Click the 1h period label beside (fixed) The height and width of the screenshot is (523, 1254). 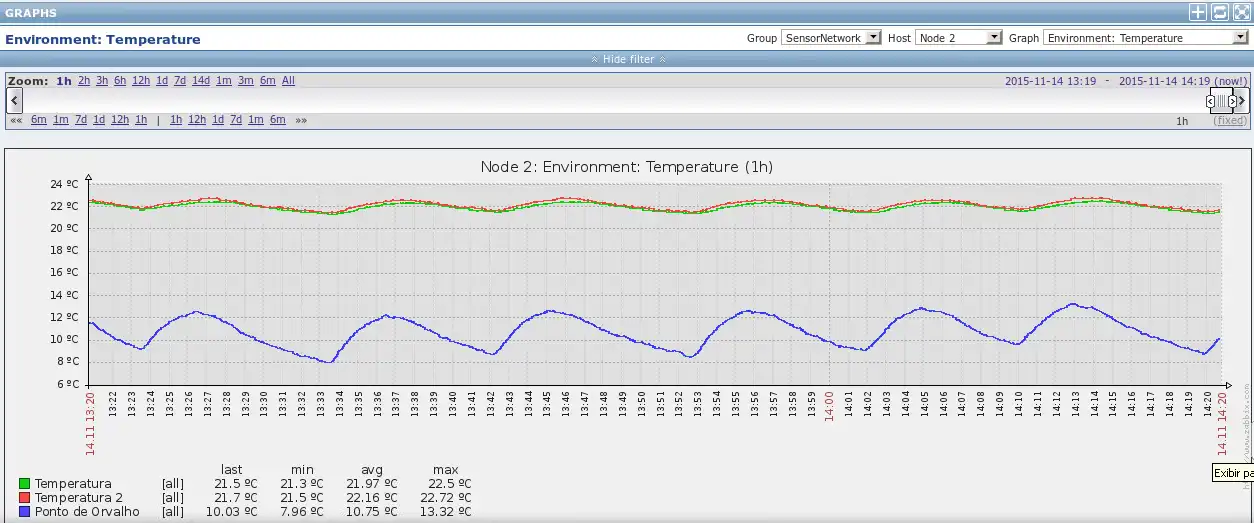[x=1182, y=121]
